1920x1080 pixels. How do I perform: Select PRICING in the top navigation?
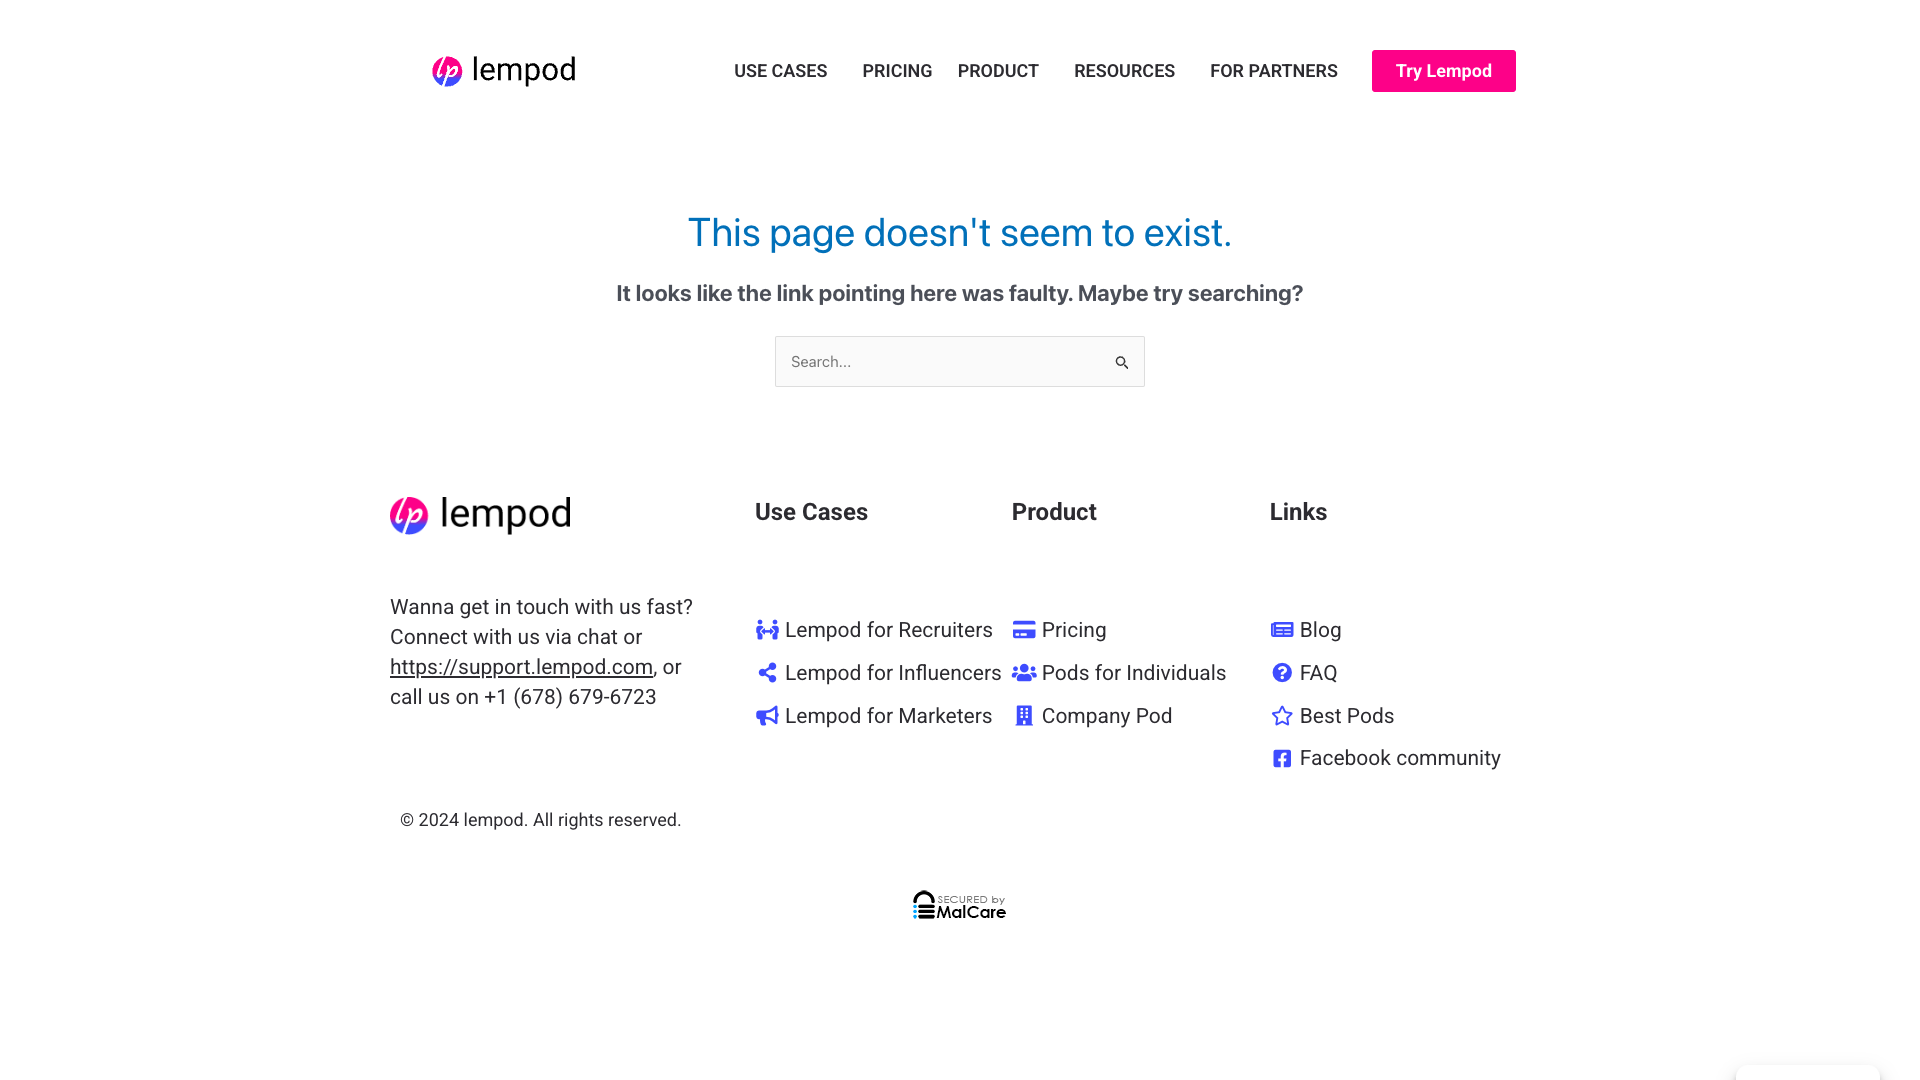[x=897, y=70]
